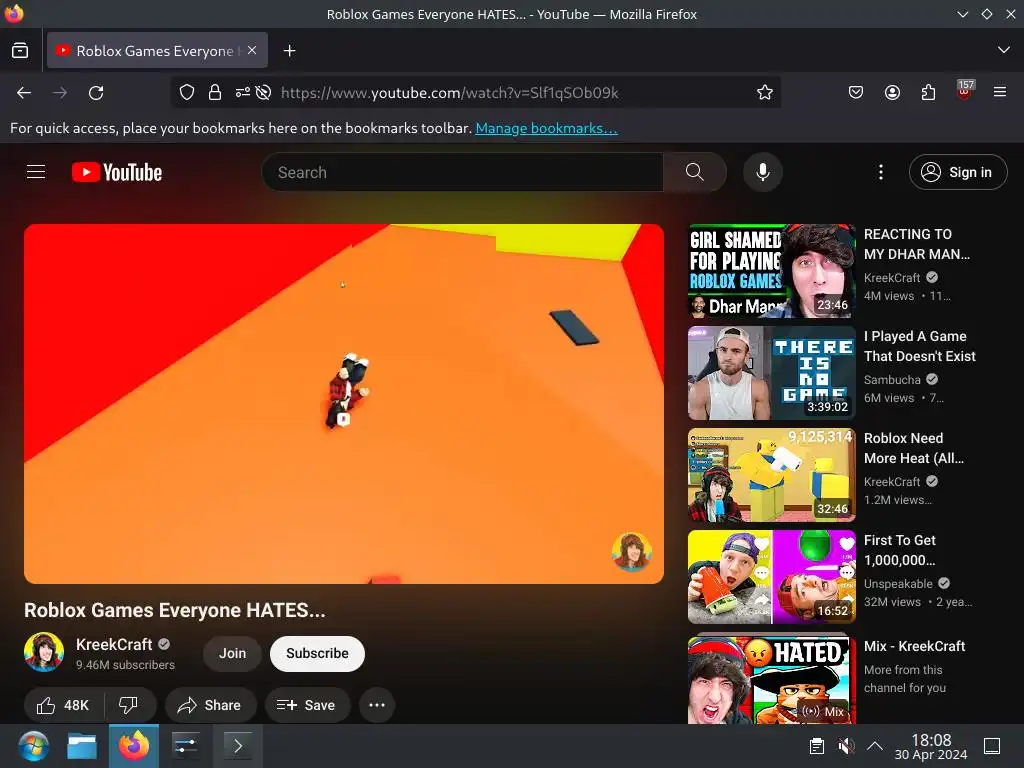Like the video with thumbs up
The image size is (1024, 768).
pyautogui.click(x=63, y=705)
